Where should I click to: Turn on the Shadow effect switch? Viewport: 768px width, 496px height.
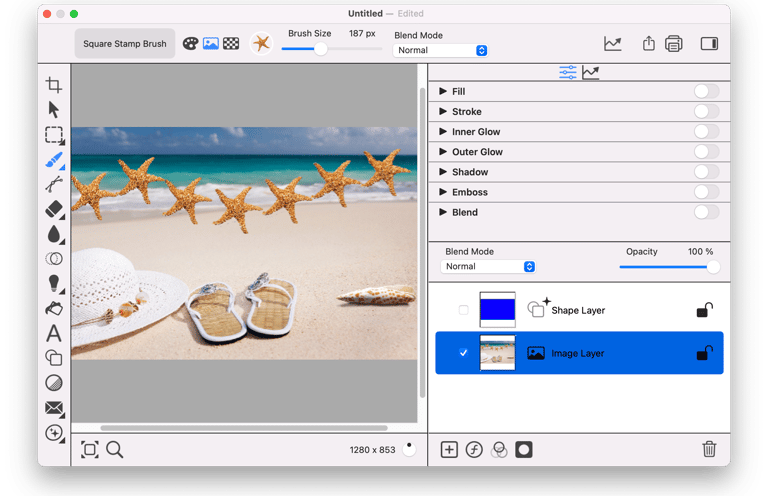click(x=706, y=172)
